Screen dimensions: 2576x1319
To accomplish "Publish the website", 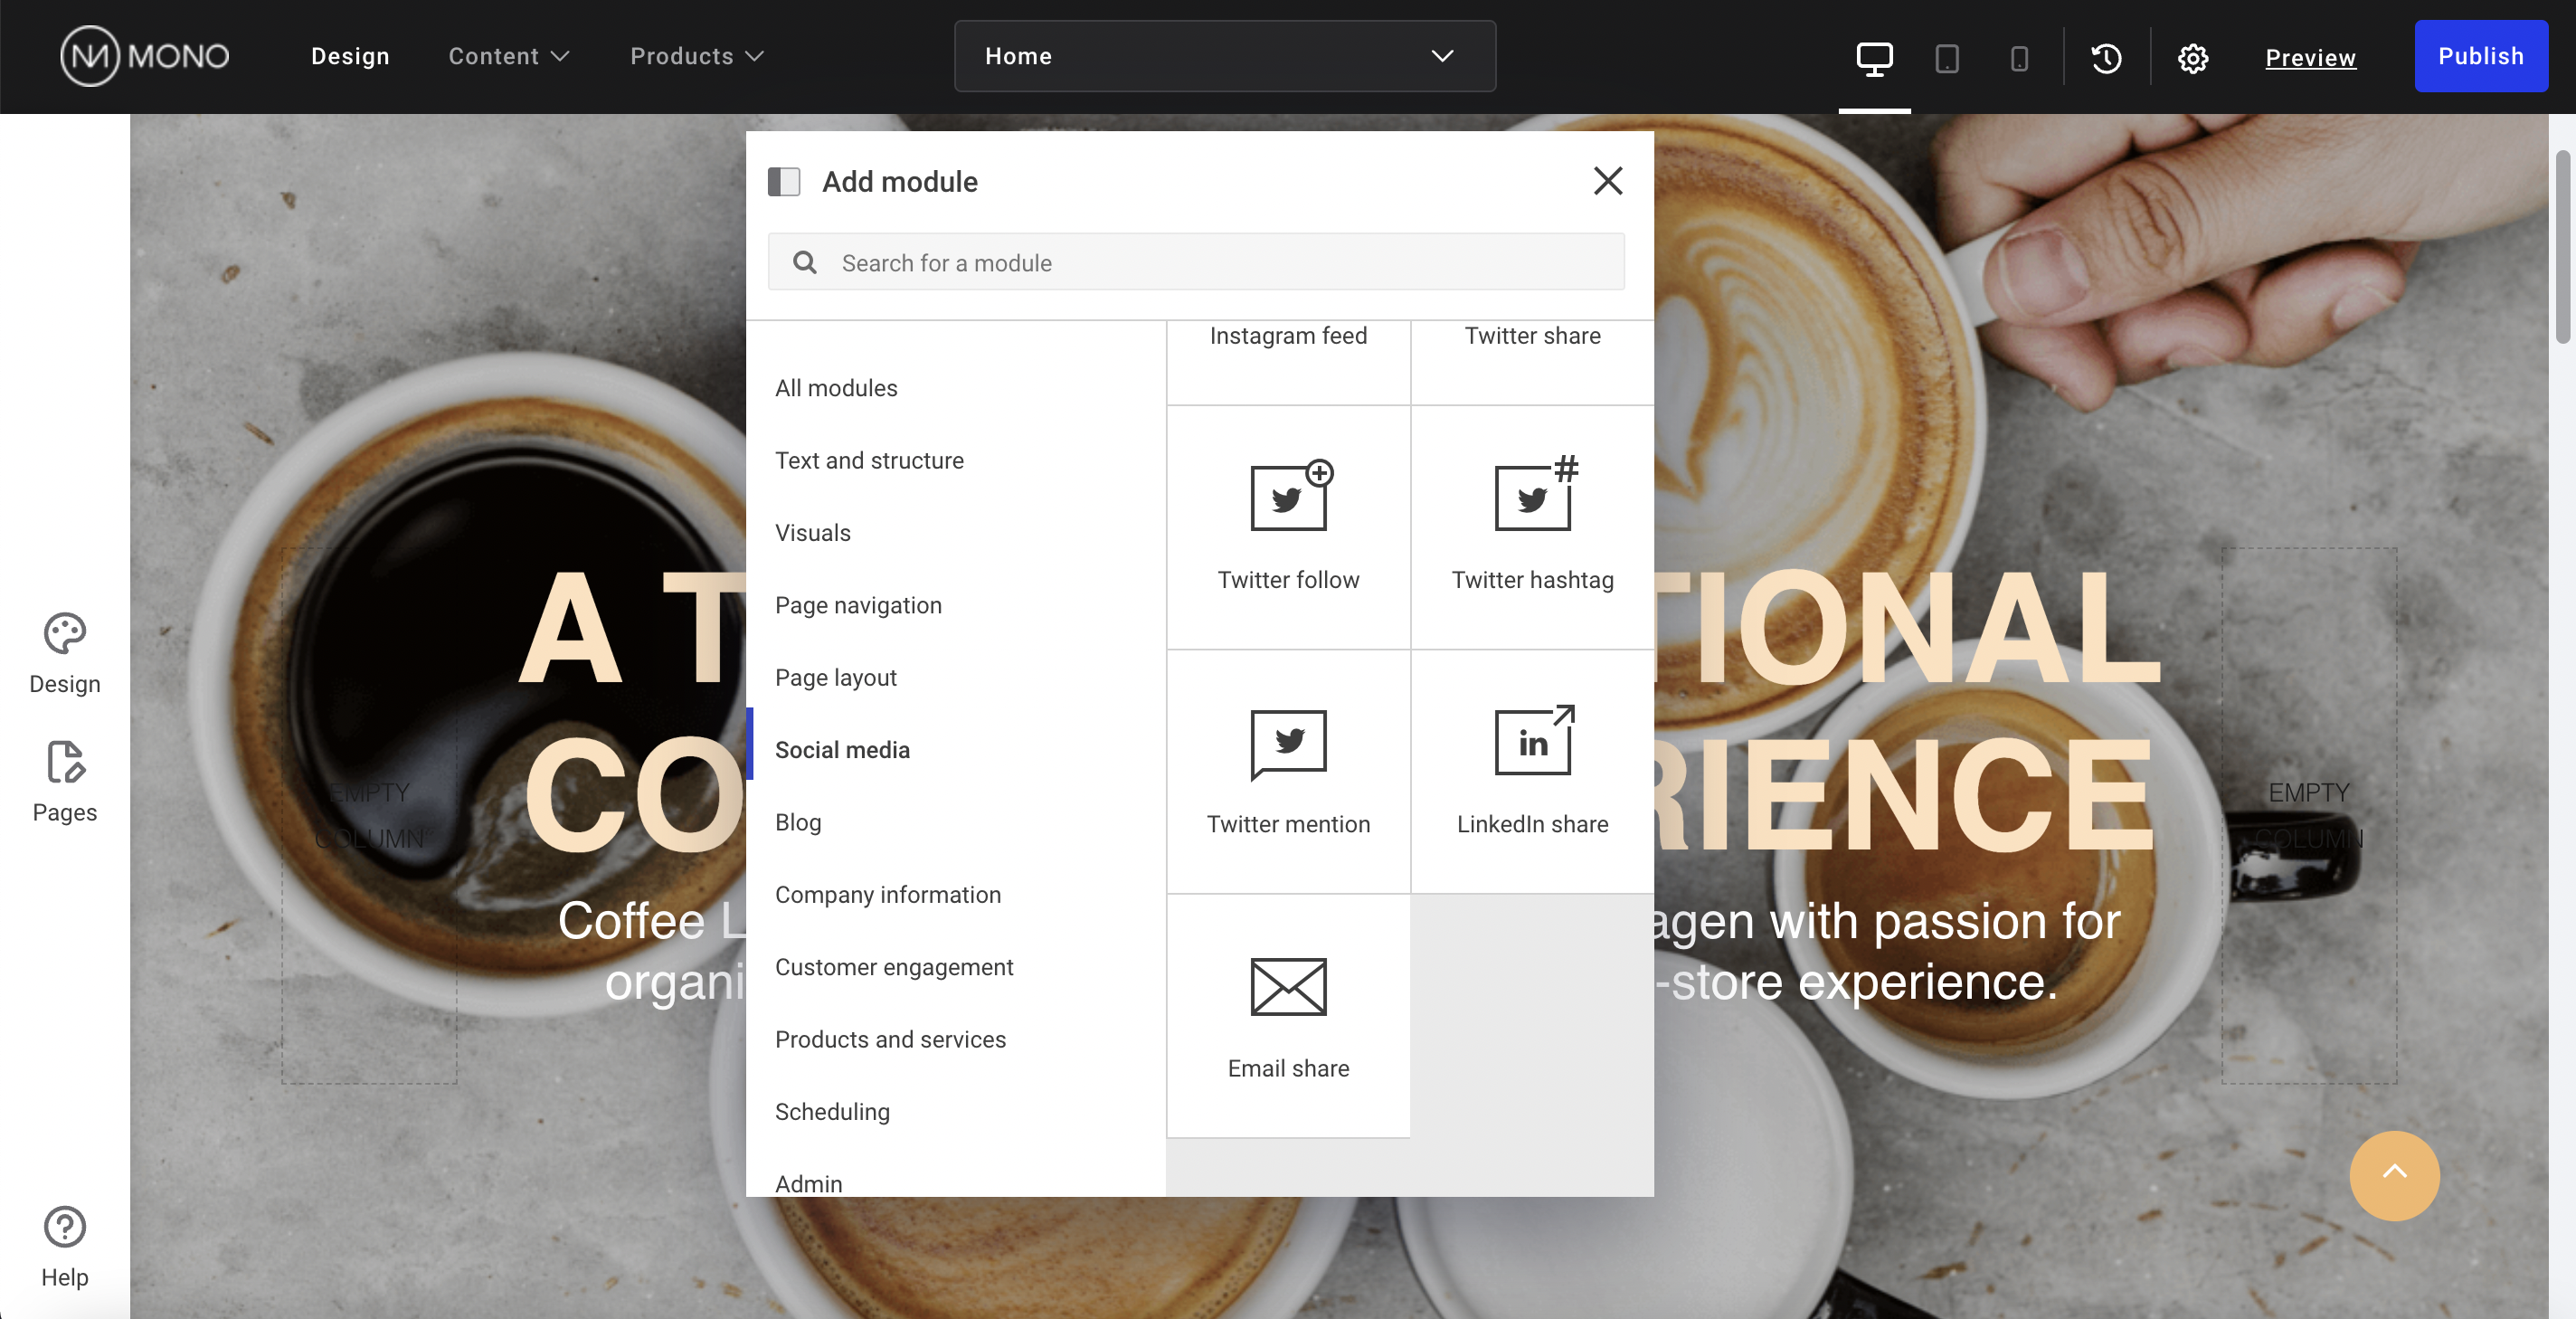I will [x=2482, y=56].
